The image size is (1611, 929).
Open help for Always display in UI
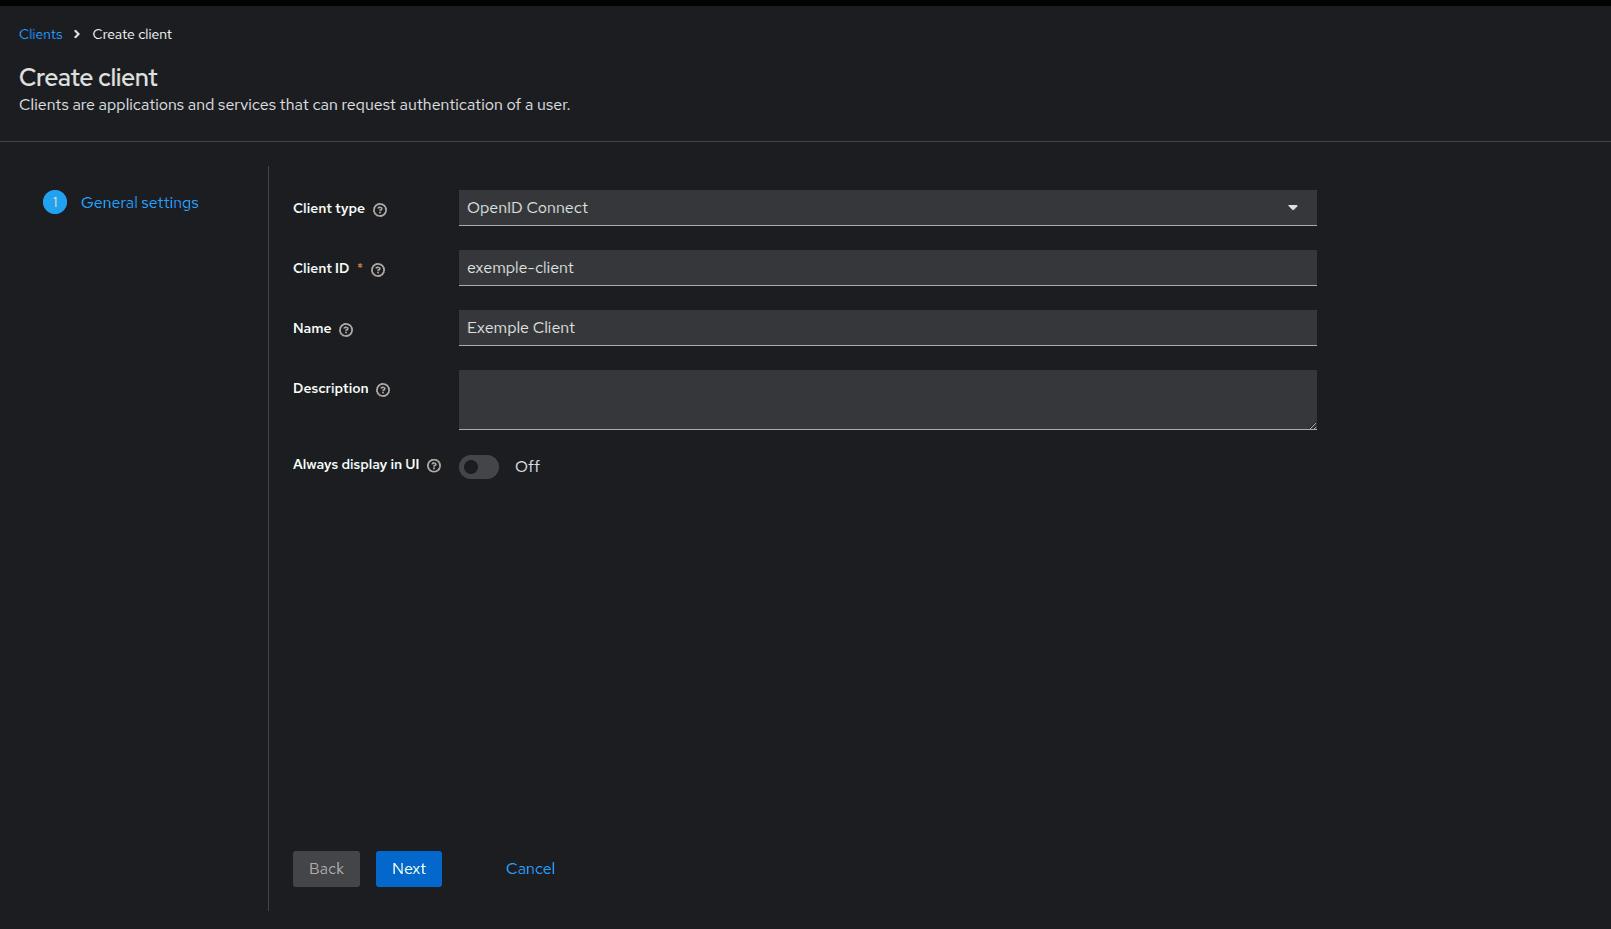pyautogui.click(x=433, y=465)
